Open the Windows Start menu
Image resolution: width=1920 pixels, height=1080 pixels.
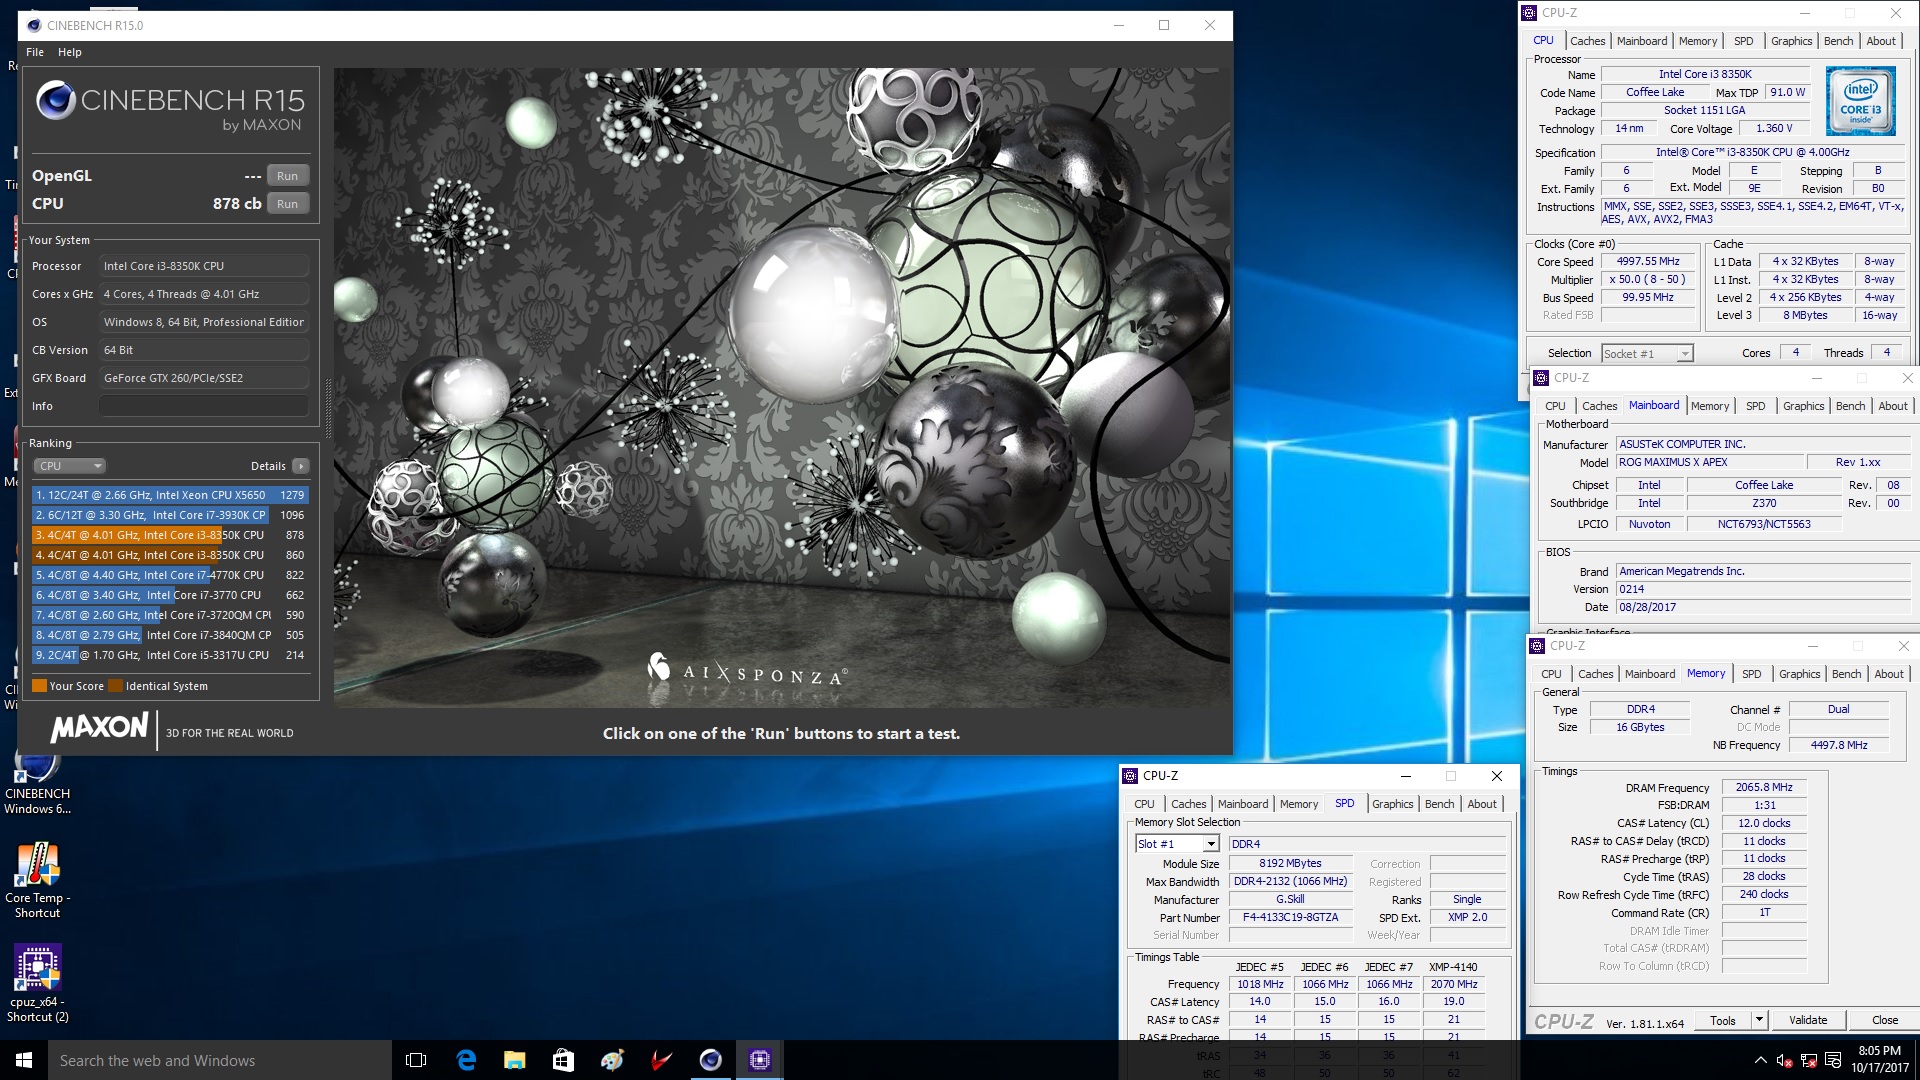point(24,1060)
